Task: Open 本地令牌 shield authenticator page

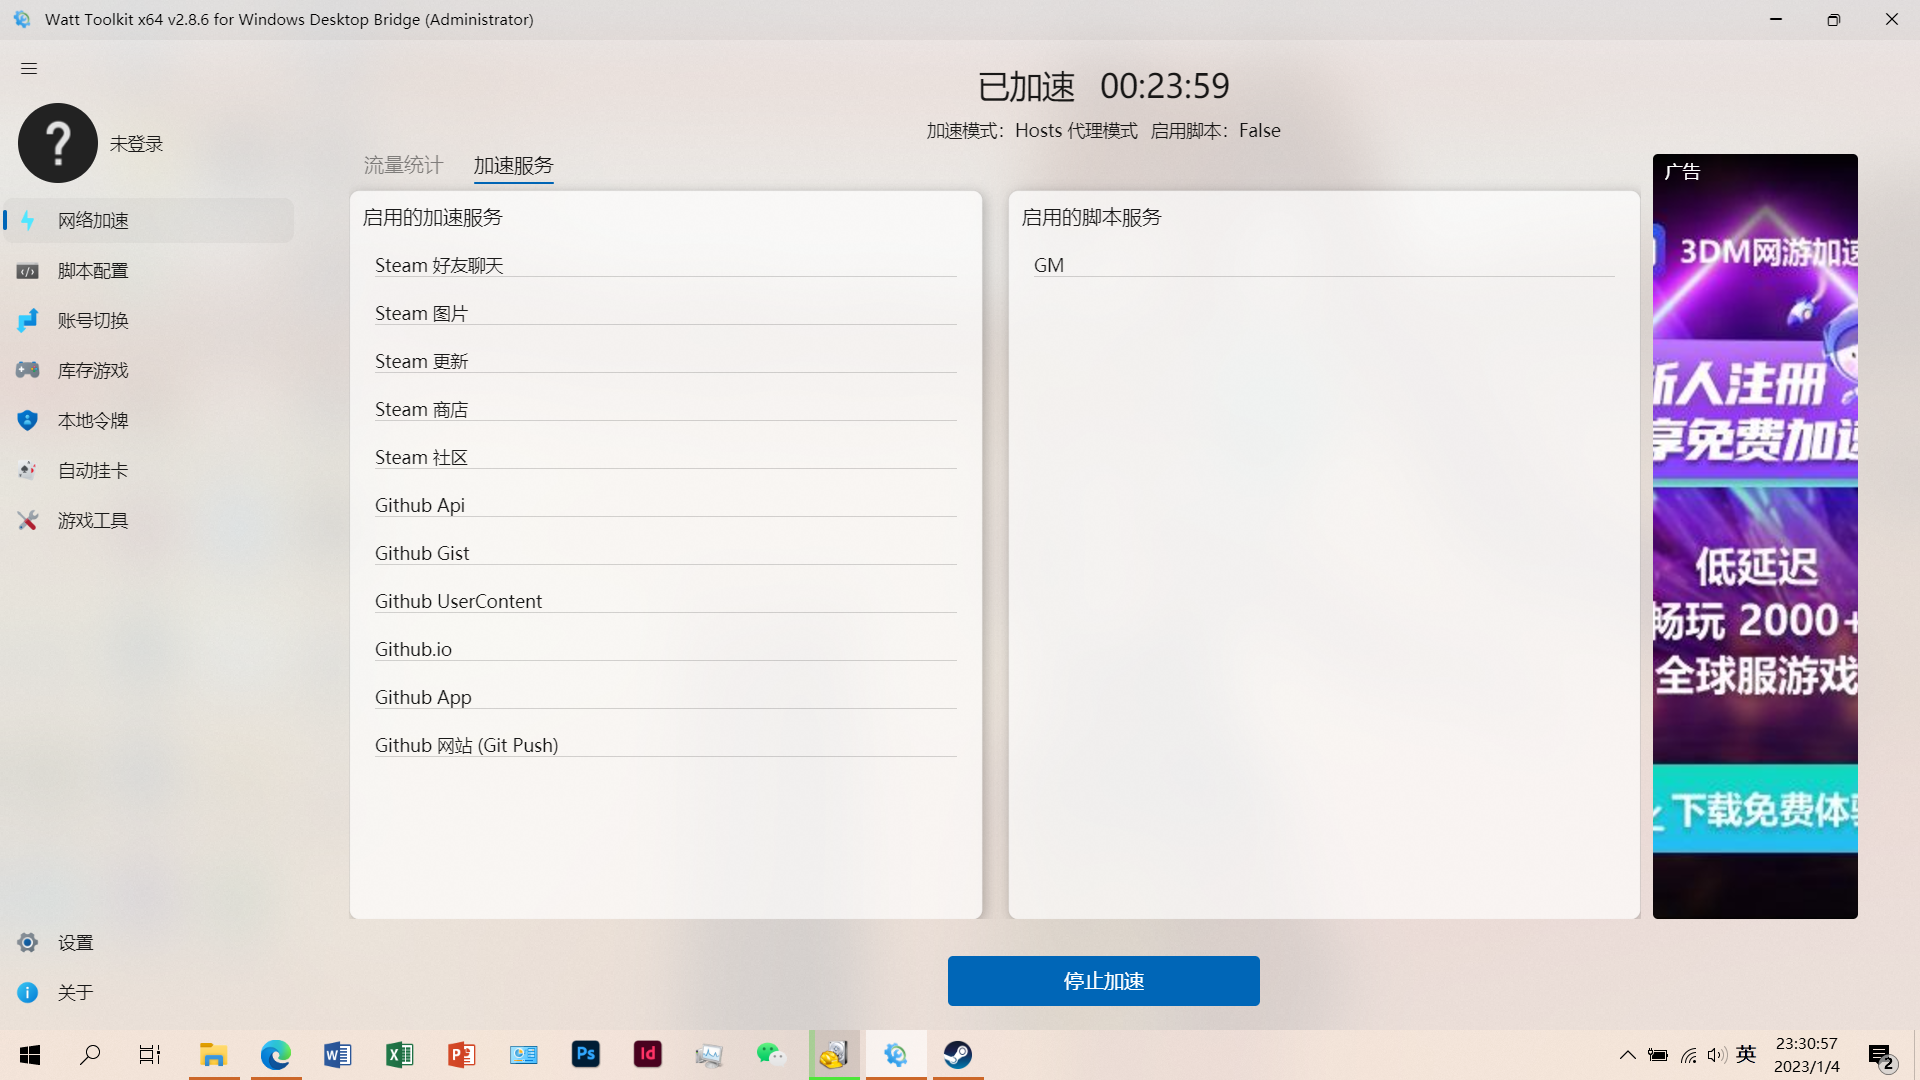Action: pyautogui.click(x=92, y=420)
